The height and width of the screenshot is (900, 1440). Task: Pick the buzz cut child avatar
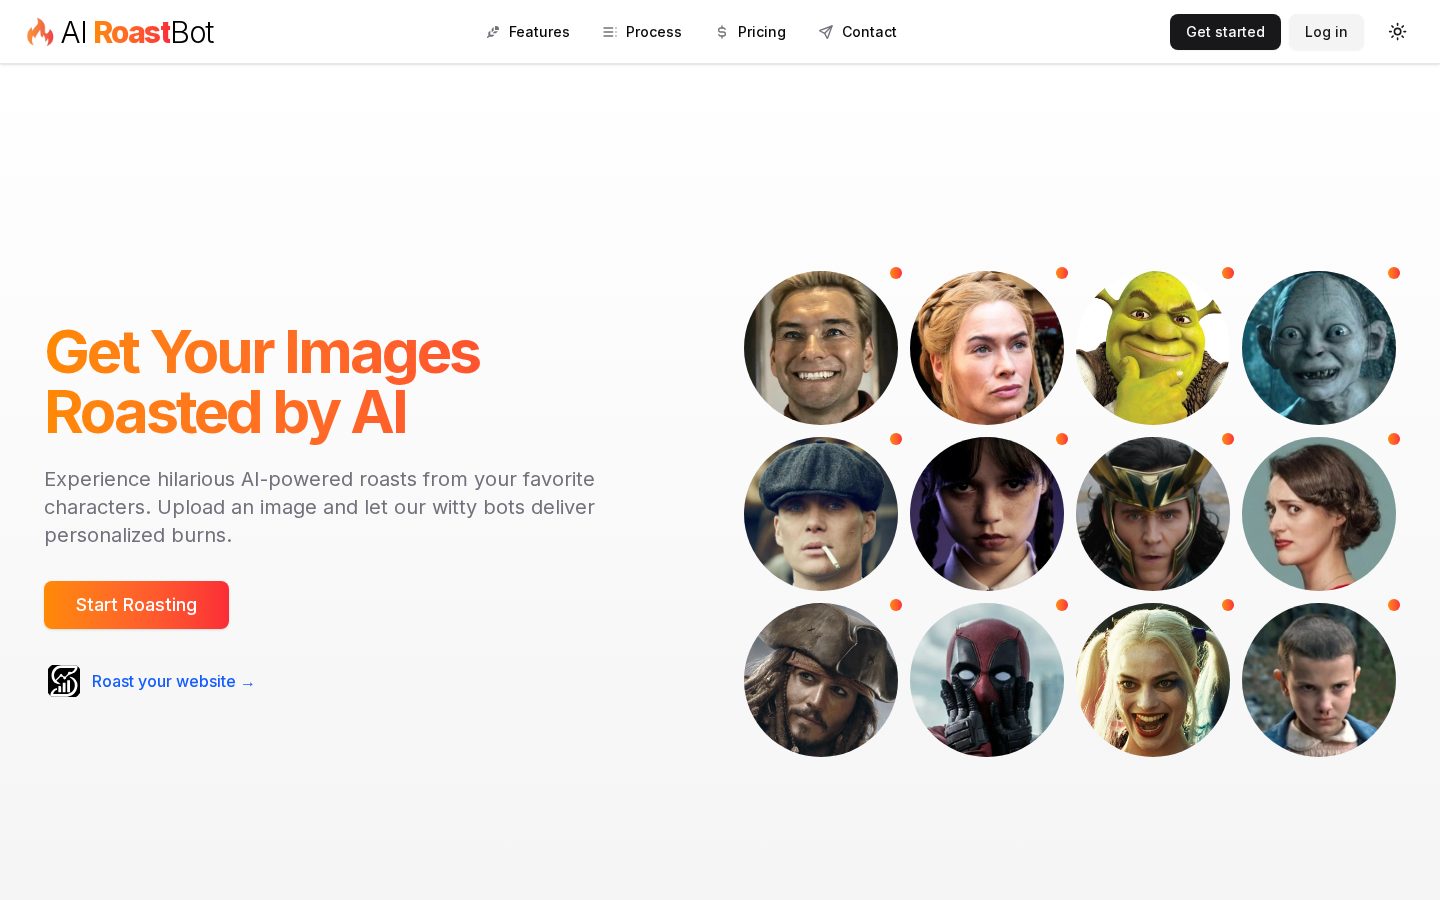click(1319, 680)
